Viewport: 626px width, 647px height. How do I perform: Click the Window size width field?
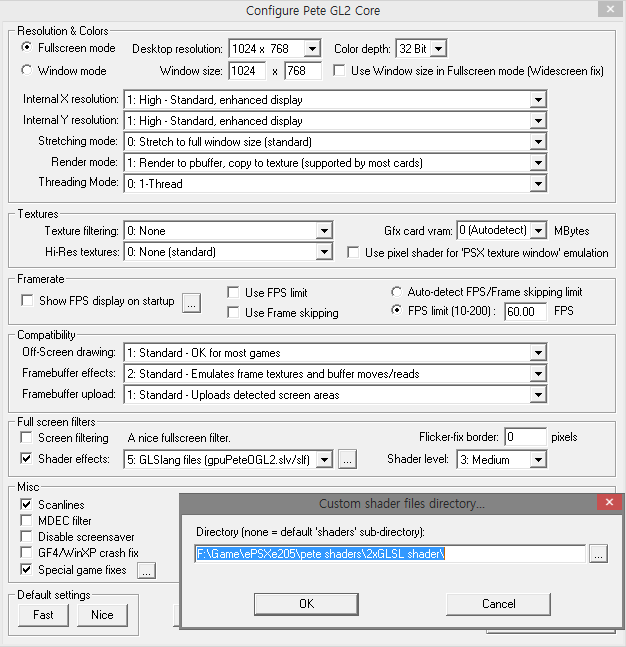click(247, 71)
